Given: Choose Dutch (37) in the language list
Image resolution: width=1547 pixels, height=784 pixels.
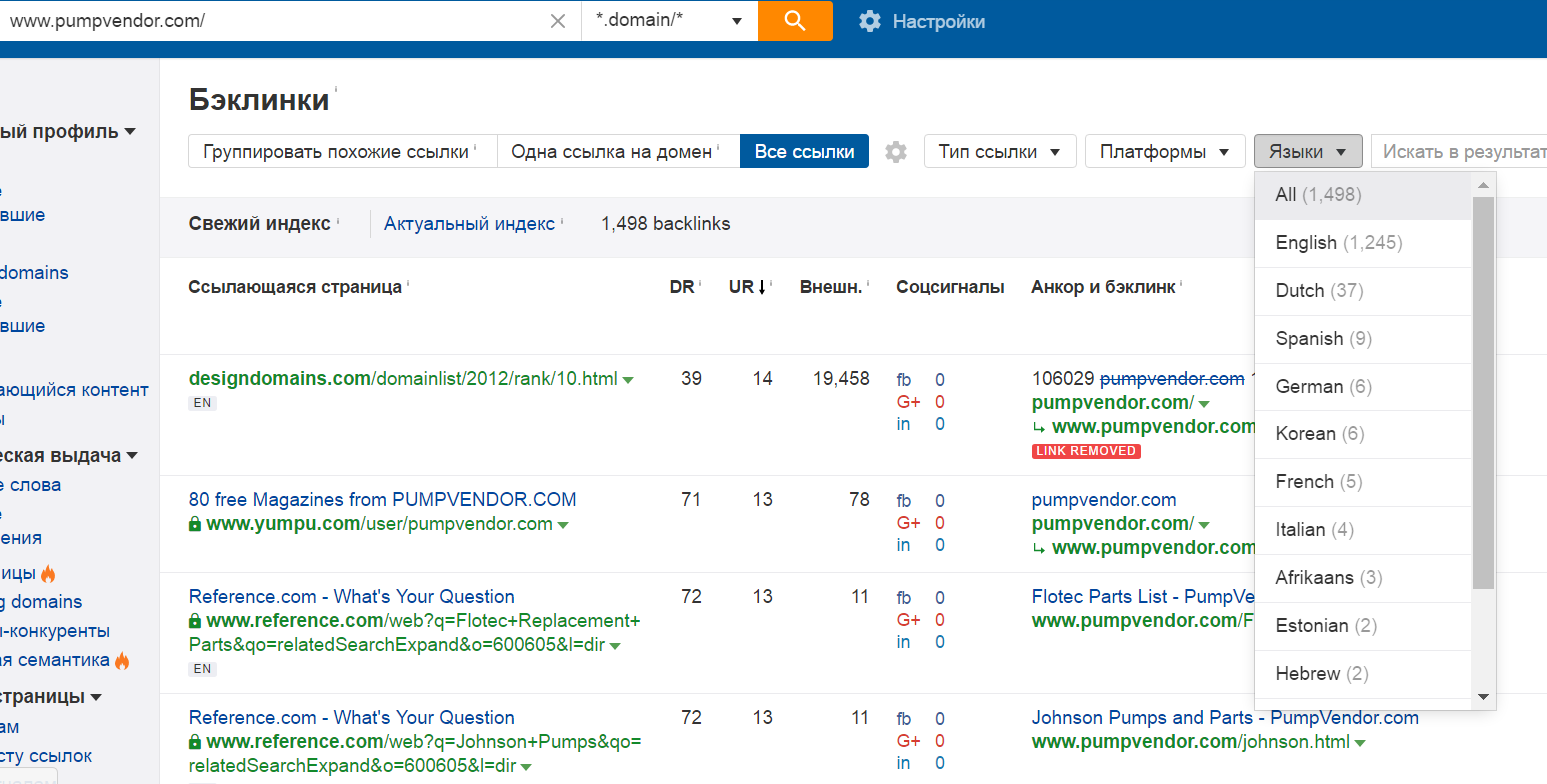Looking at the screenshot, I should (1316, 290).
